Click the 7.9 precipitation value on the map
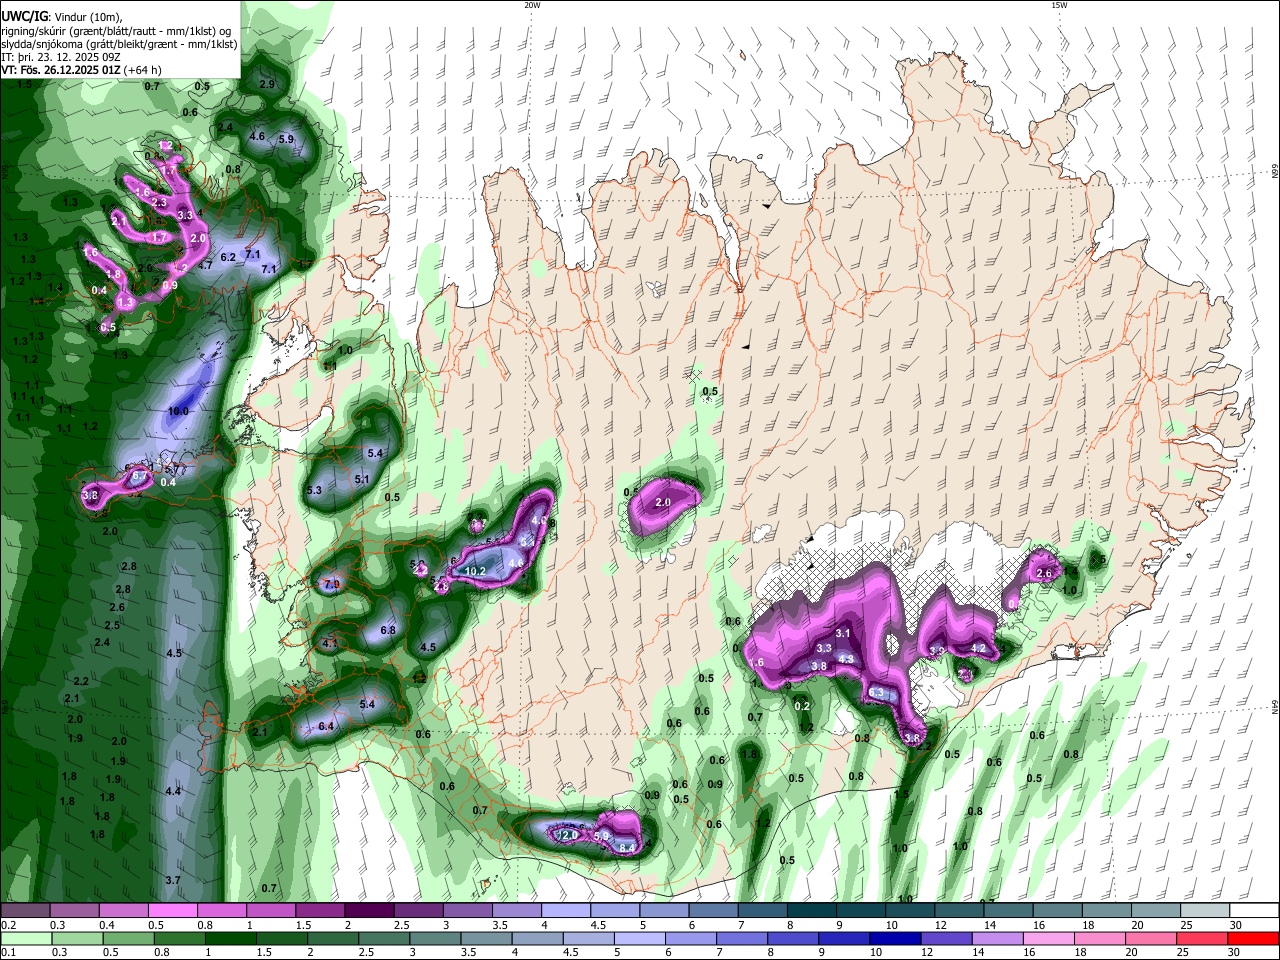Image resolution: width=1280 pixels, height=960 pixels. (x=332, y=583)
